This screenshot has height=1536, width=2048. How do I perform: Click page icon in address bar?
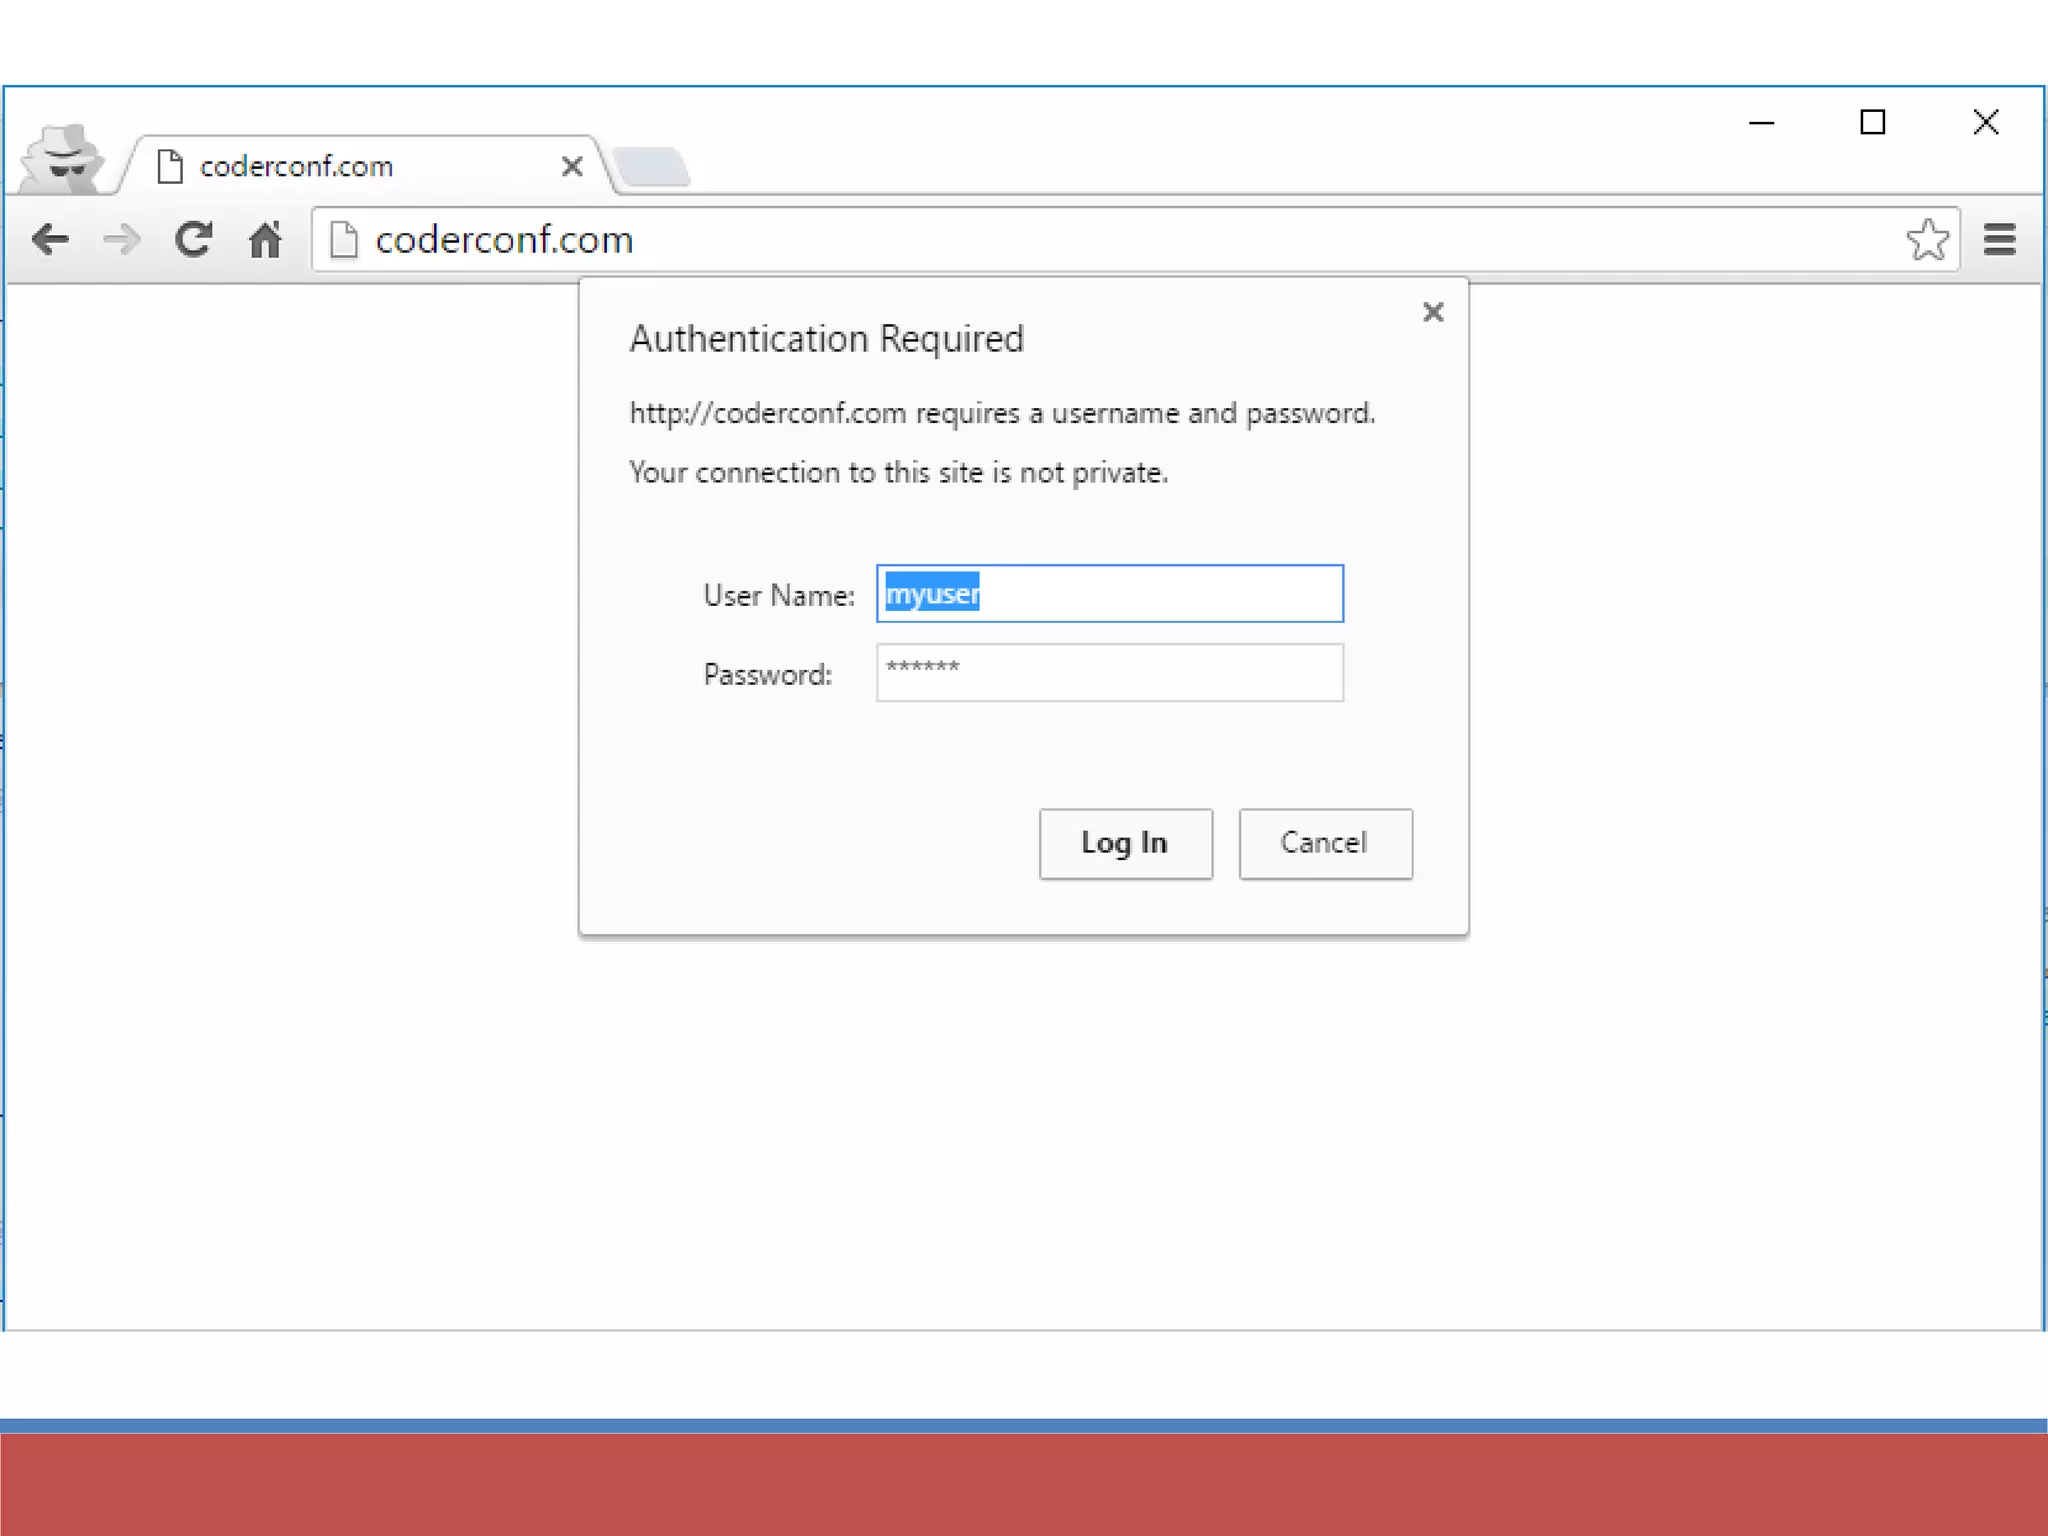[343, 240]
